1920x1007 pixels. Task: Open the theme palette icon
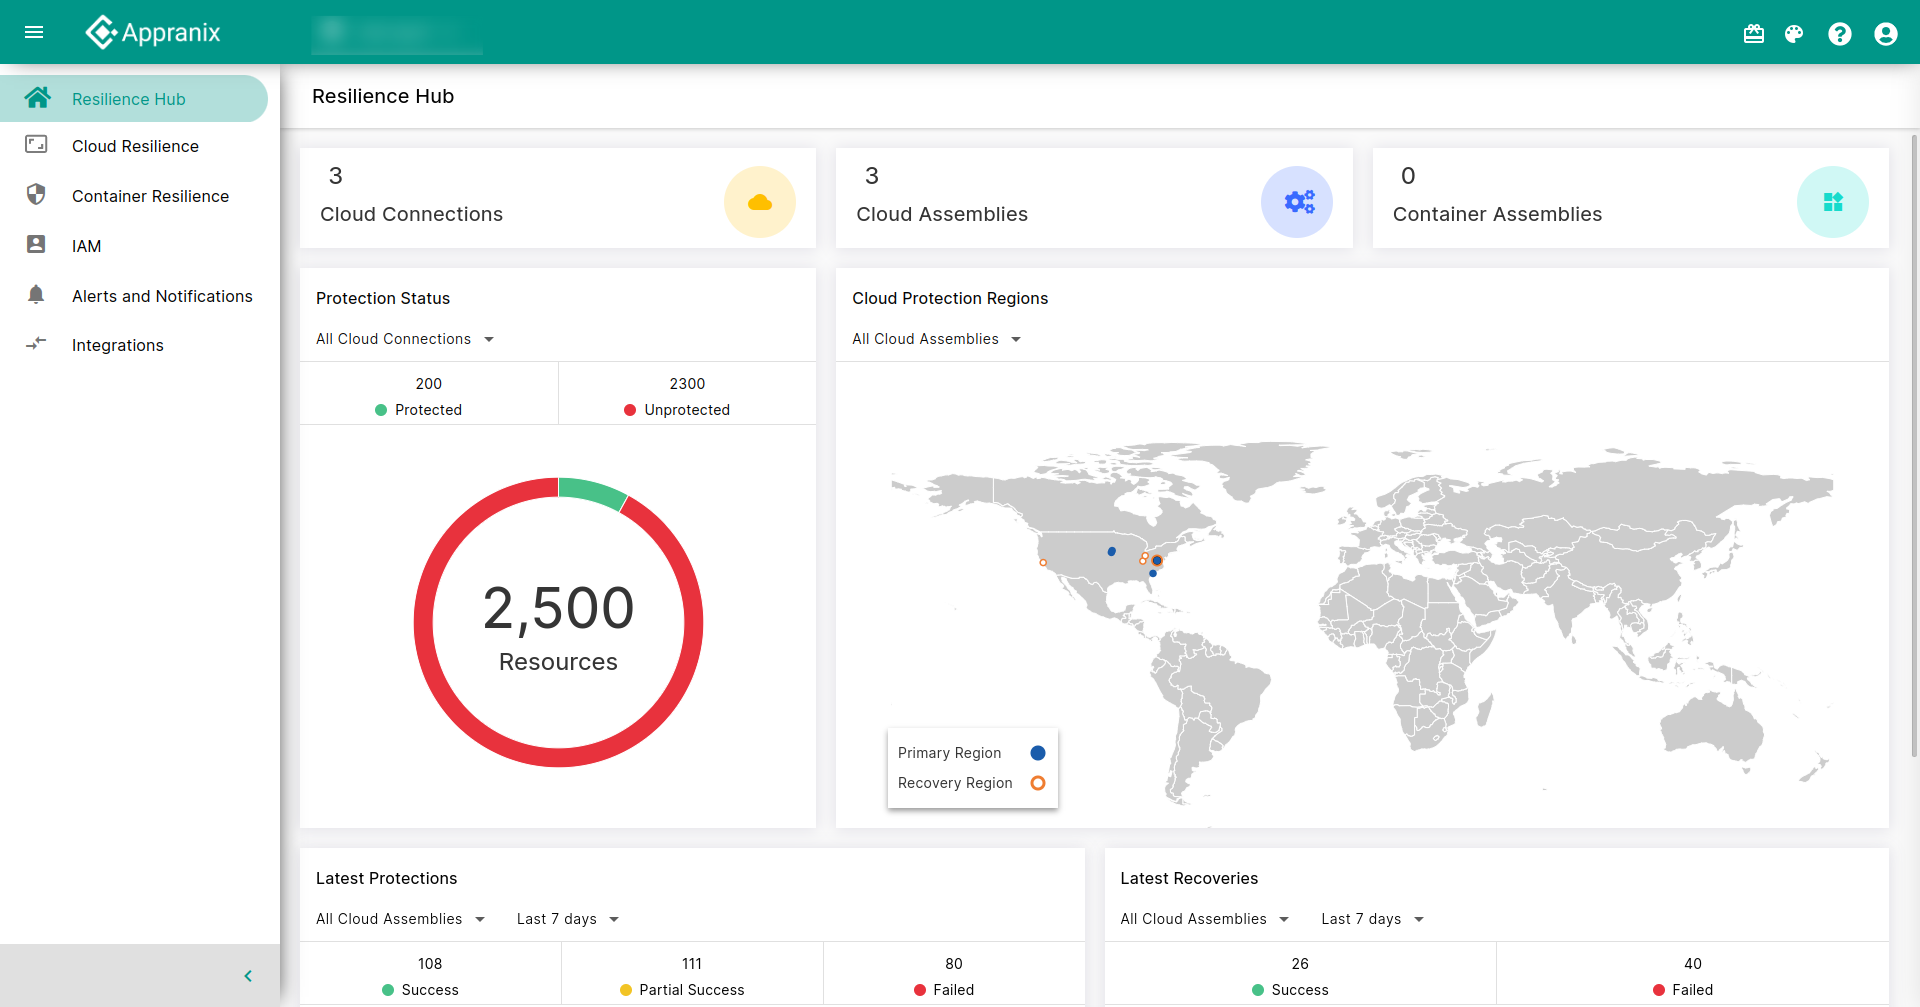(x=1794, y=34)
